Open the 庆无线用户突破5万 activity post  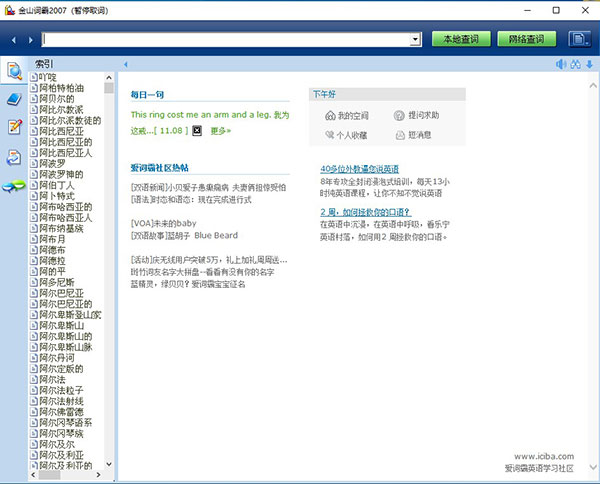pos(209,260)
